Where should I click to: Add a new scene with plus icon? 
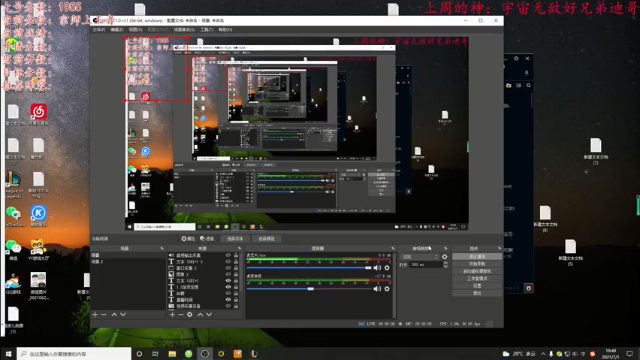click(x=95, y=315)
